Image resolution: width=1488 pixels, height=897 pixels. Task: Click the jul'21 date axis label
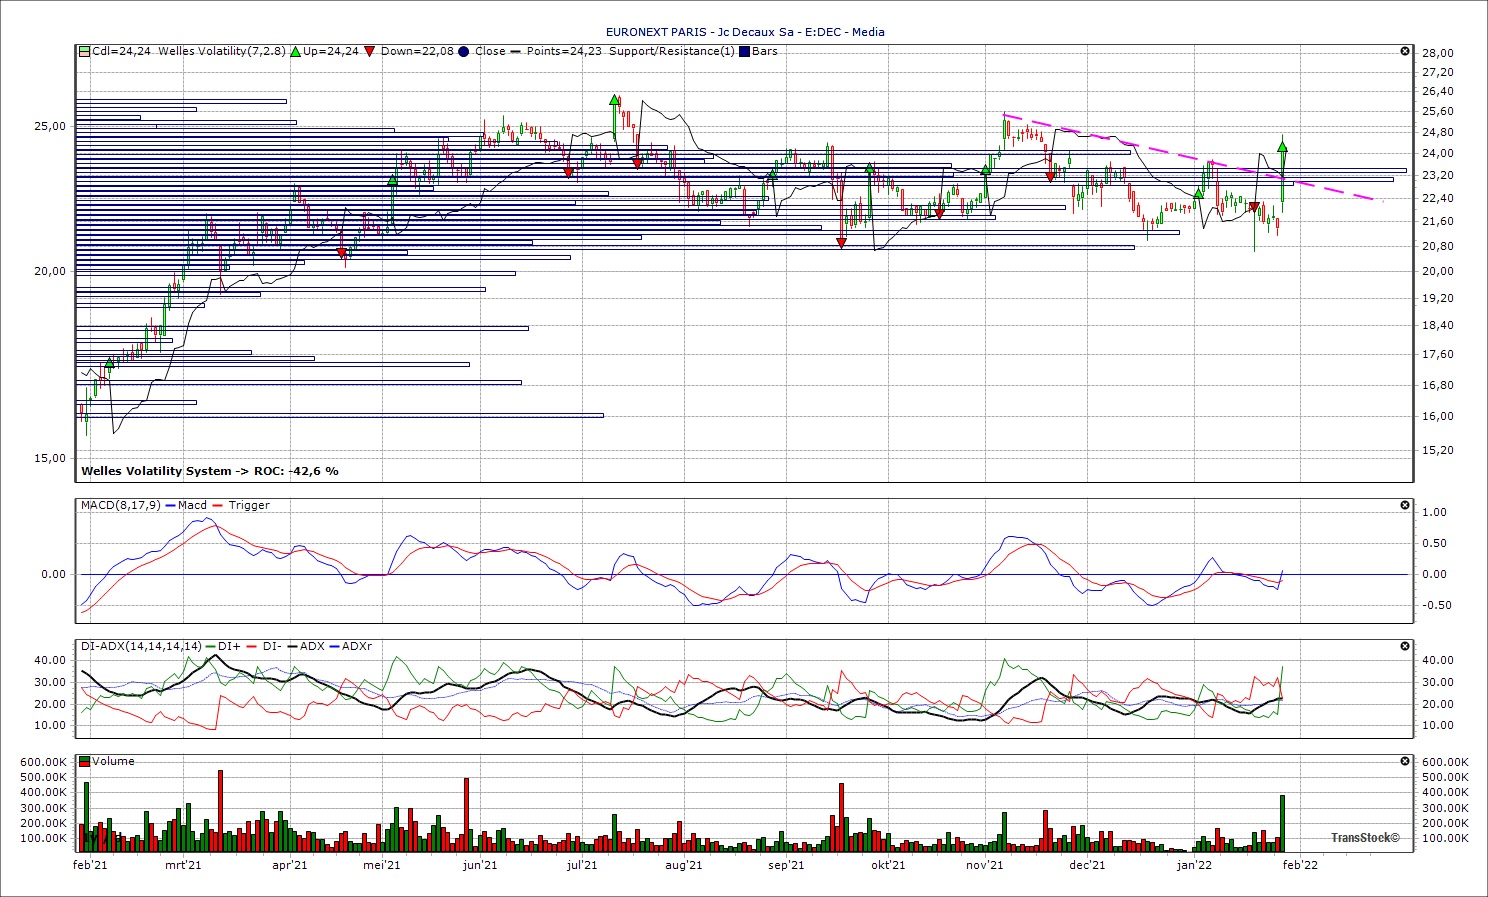pos(581,865)
